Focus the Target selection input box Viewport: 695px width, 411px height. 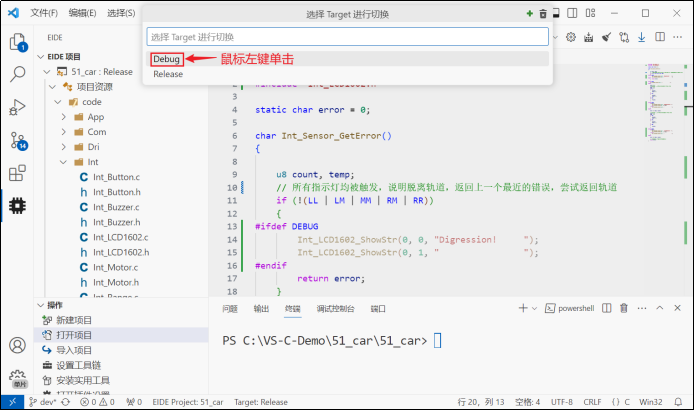[x=348, y=37]
